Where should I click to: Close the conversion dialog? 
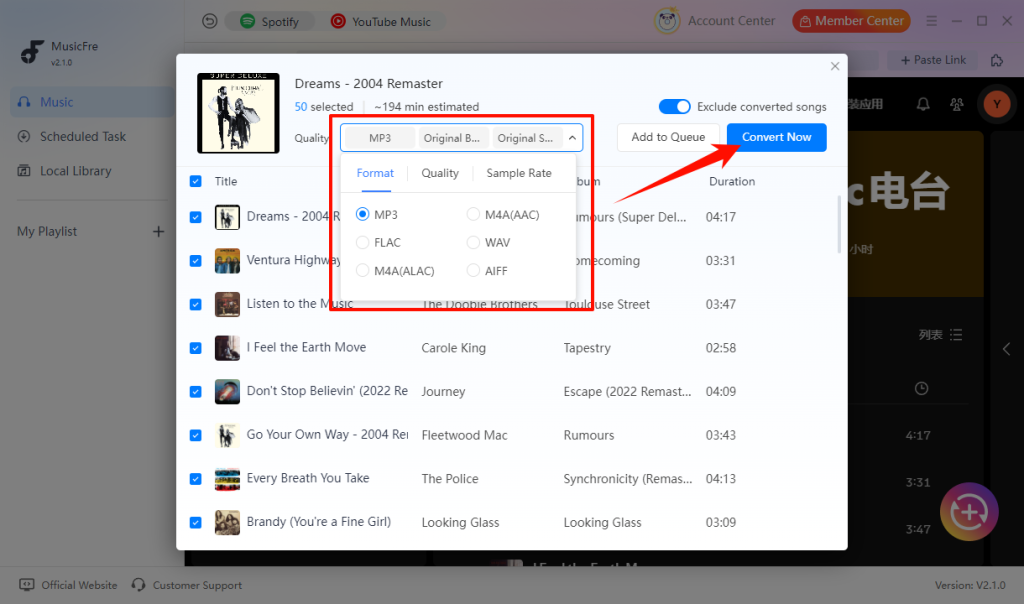835,66
